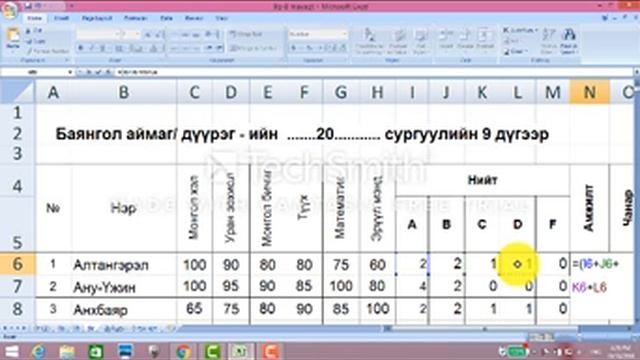Click the Decrease Indent icon

209,48
